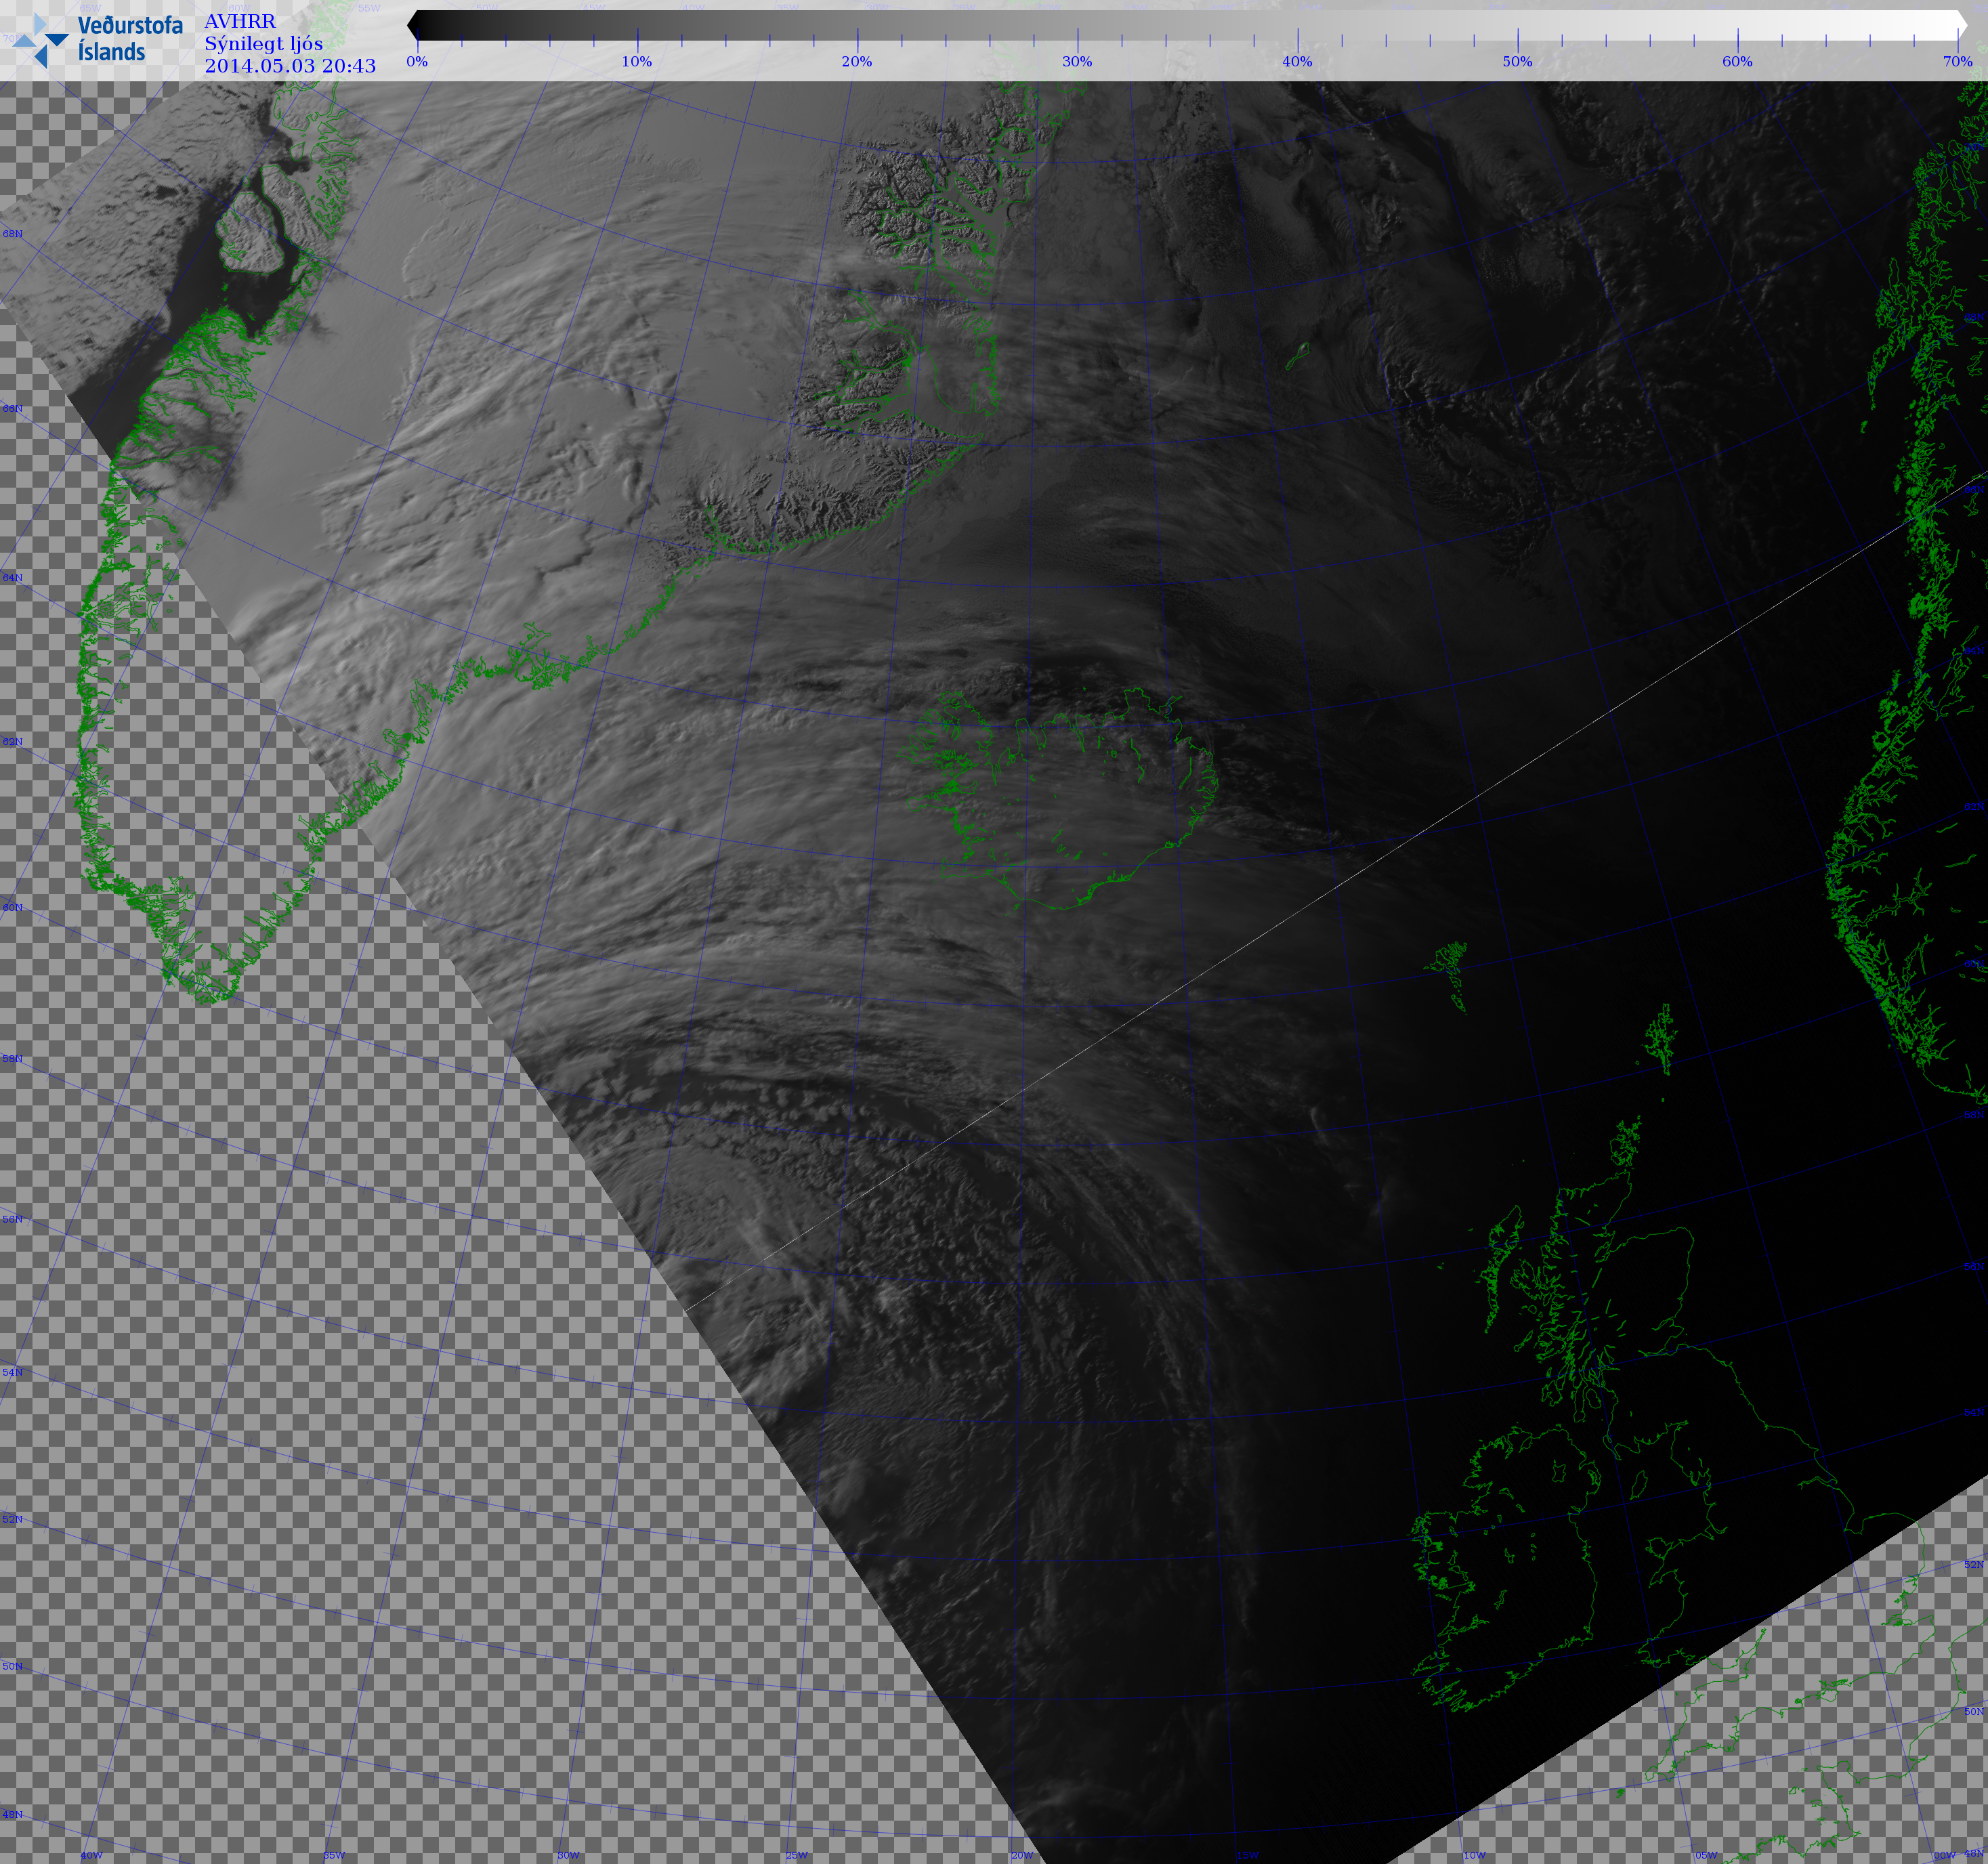Click the 20W longitude label at bottom
Viewport: 1988px width, 1864px height.
pos(1022,1855)
